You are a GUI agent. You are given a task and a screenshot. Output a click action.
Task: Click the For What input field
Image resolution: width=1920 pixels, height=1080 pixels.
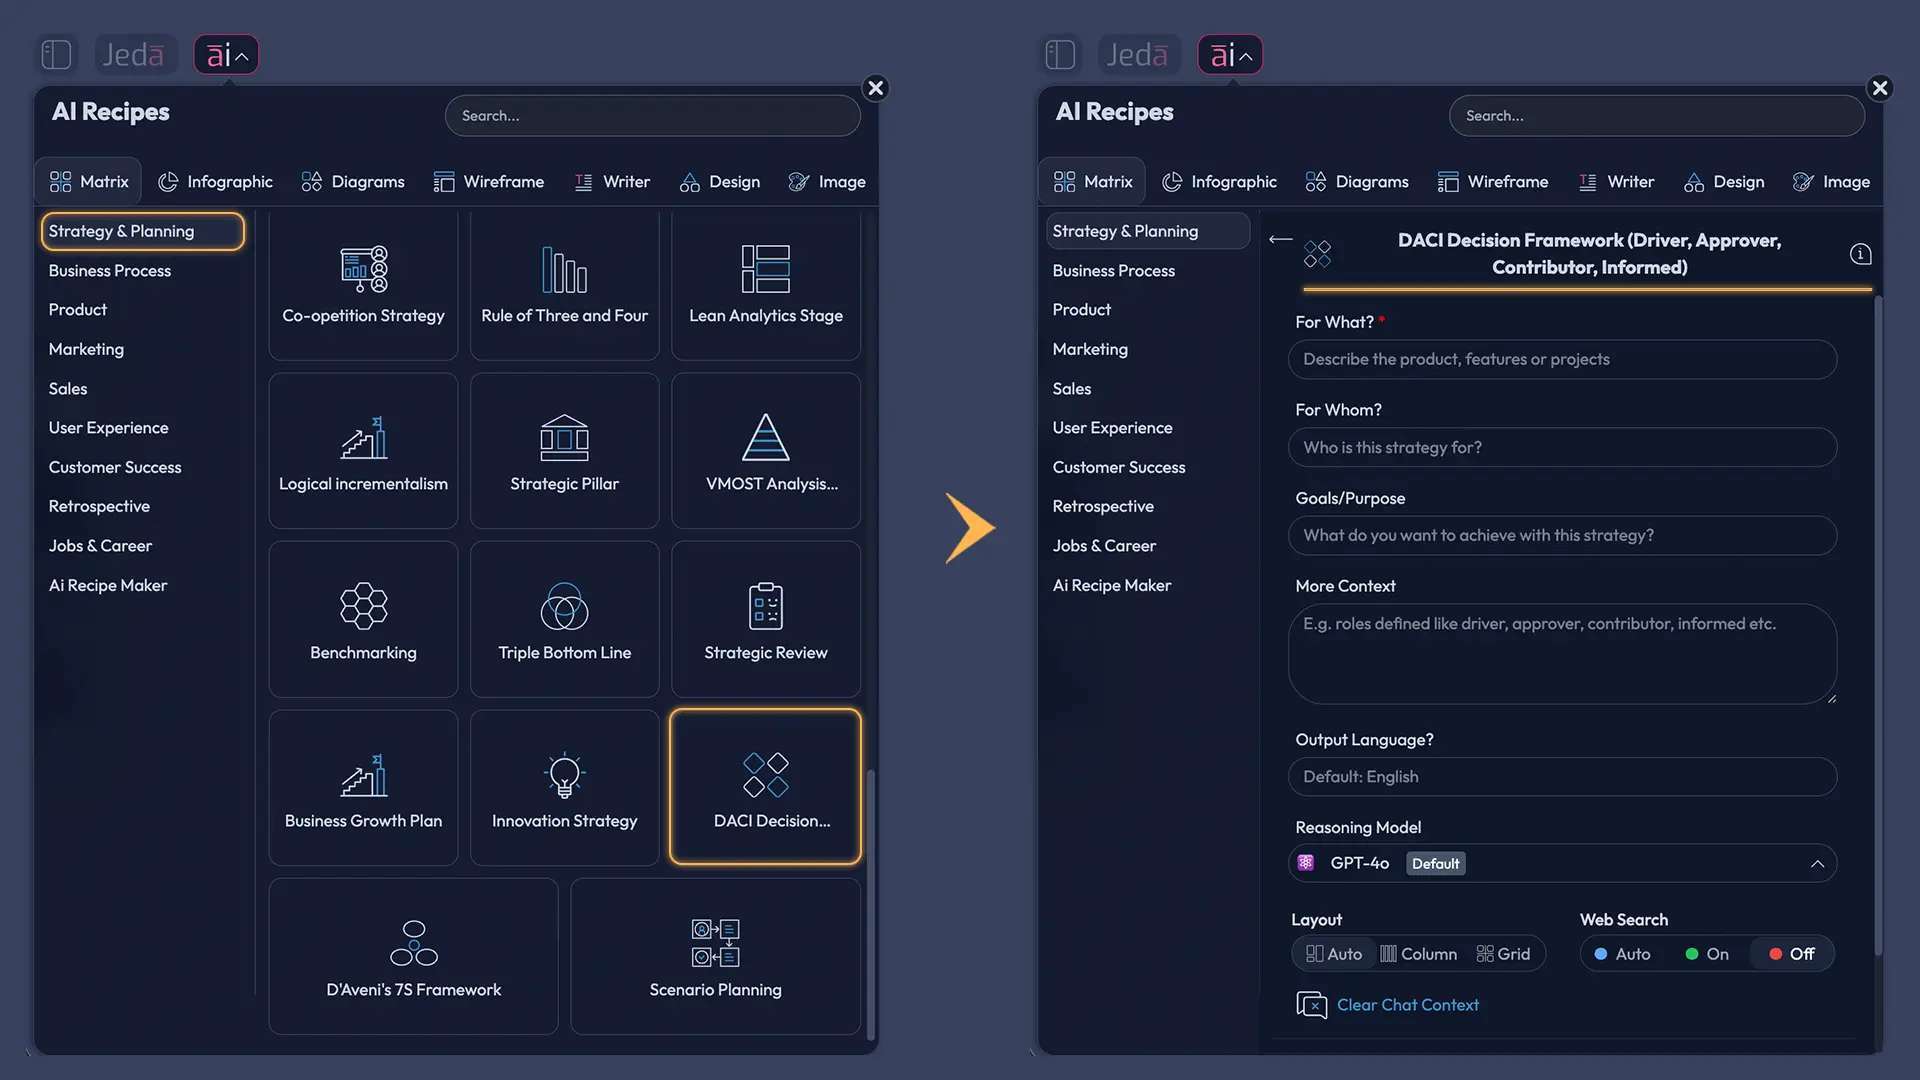point(1561,359)
